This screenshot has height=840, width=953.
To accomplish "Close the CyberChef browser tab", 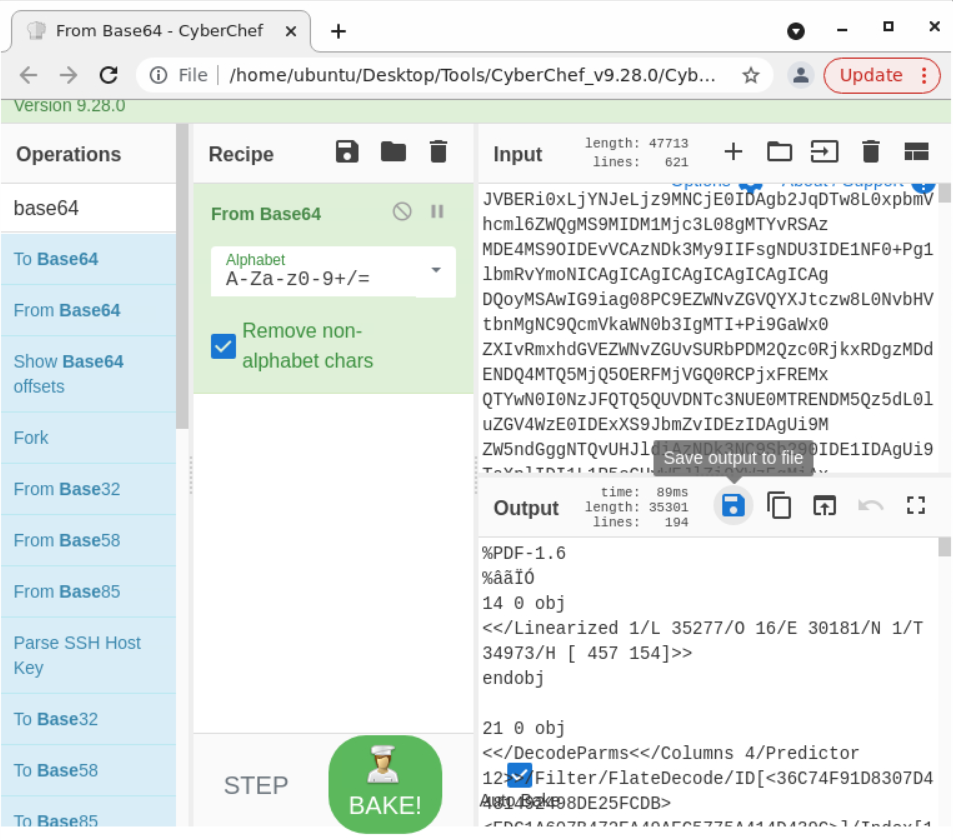I will [291, 31].
